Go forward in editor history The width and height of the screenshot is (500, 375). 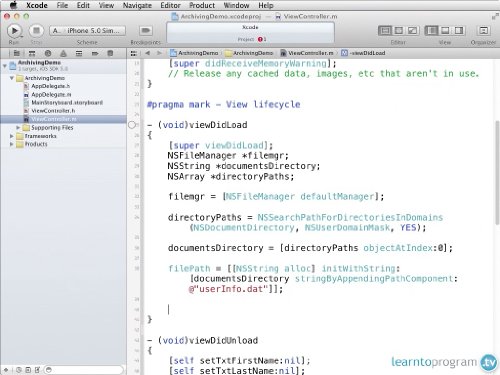(x=159, y=53)
